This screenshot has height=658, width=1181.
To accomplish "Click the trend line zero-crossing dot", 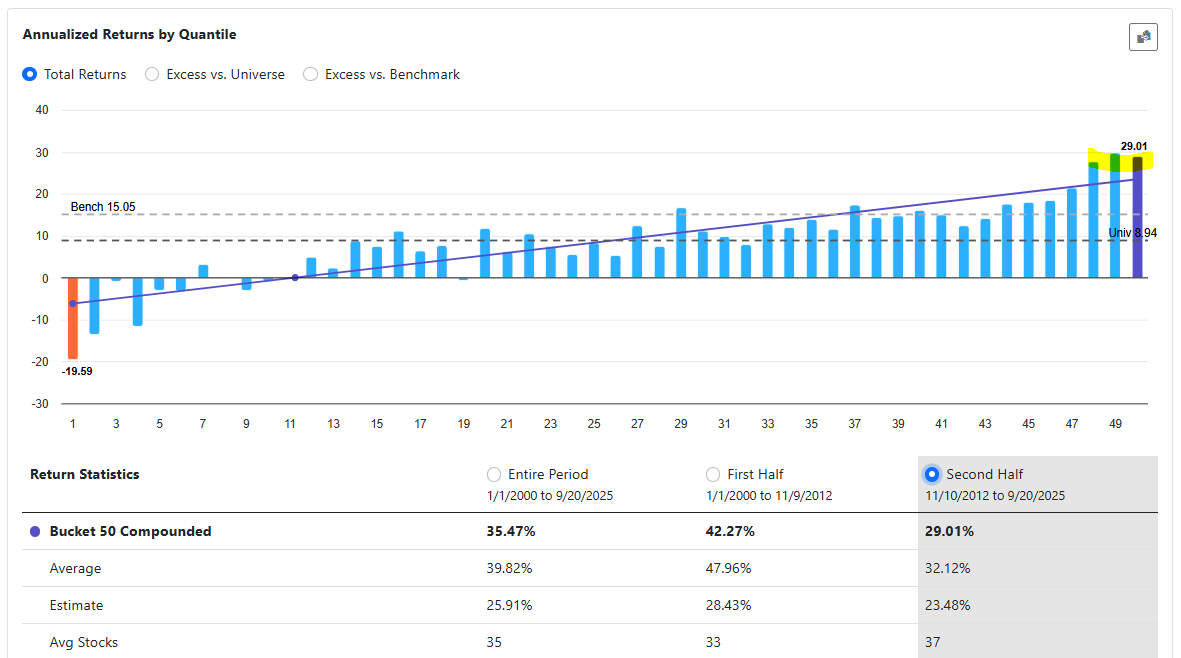I will click(x=295, y=278).
